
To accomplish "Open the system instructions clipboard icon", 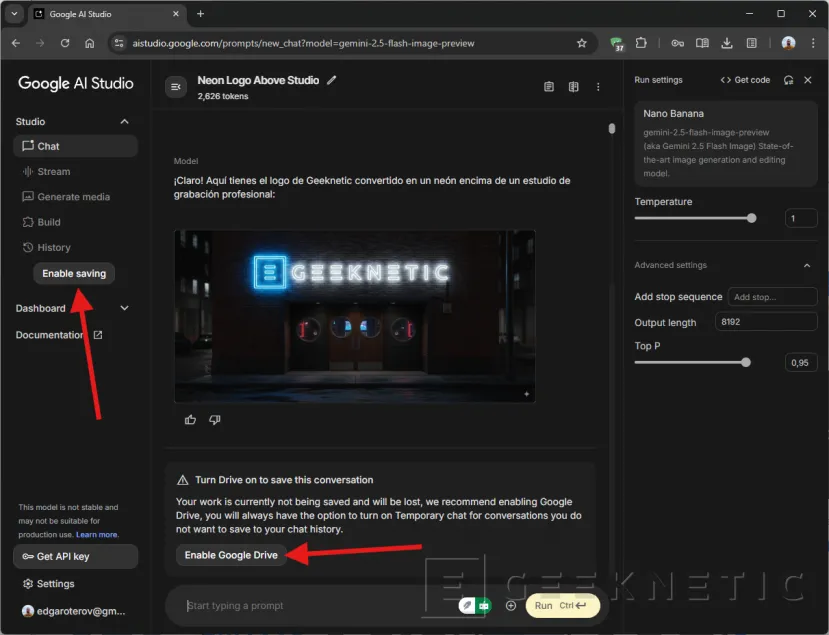I will point(549,87).
